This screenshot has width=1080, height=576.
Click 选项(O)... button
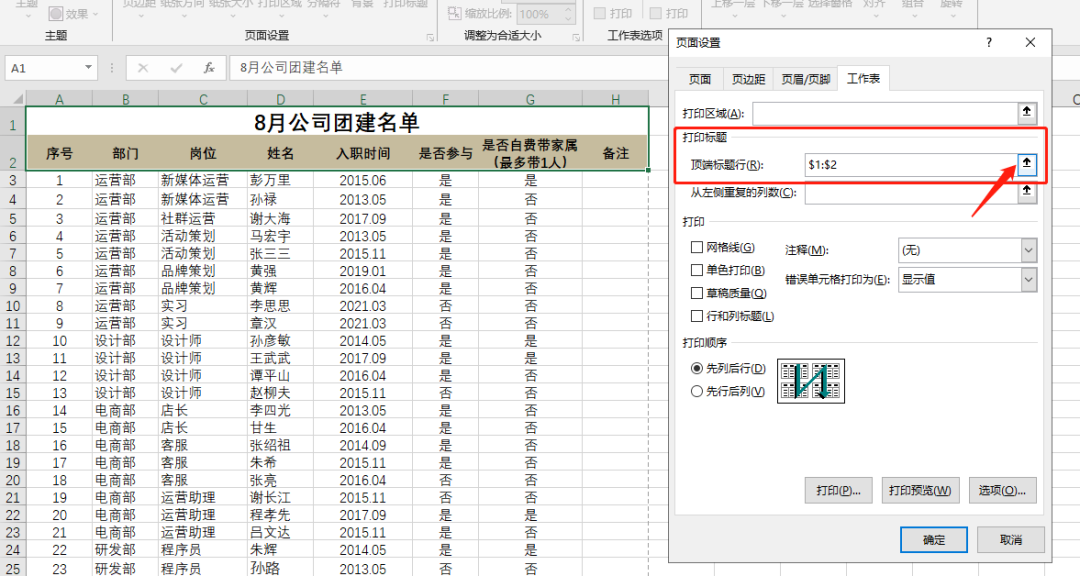point(1002,491)
